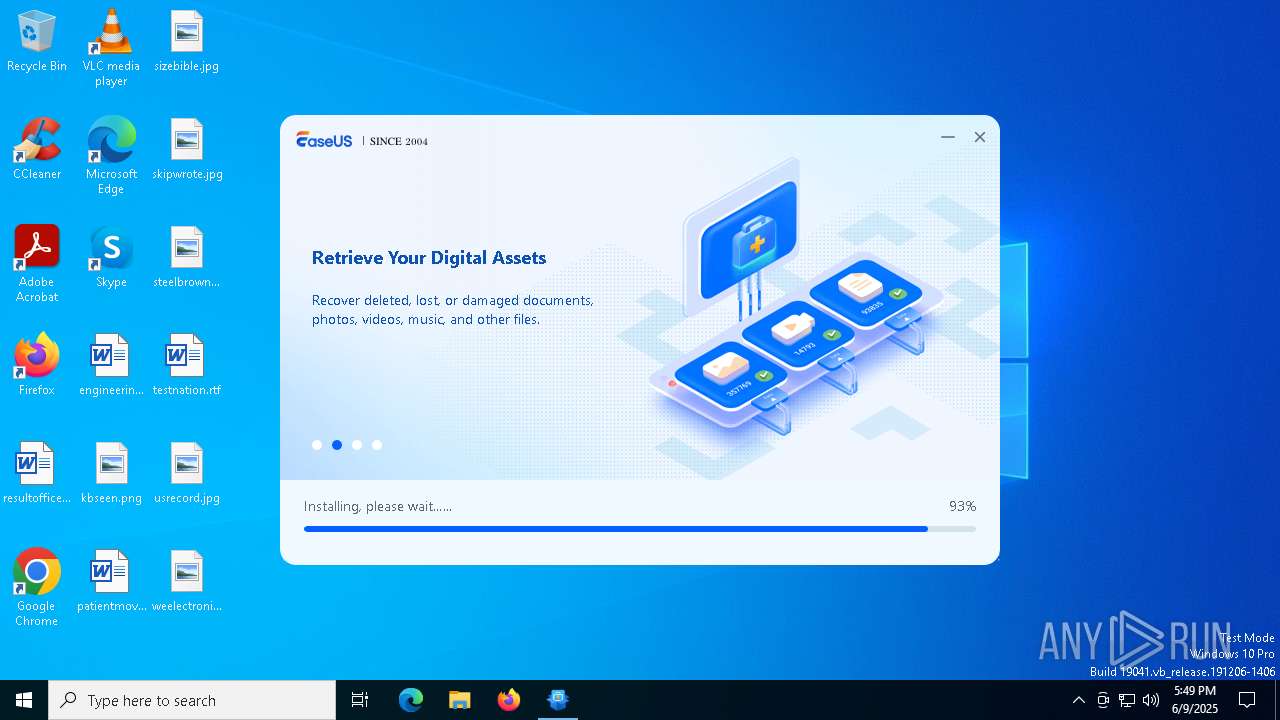Click the taskbar search box
The image size is (1280, 720).
192,700
